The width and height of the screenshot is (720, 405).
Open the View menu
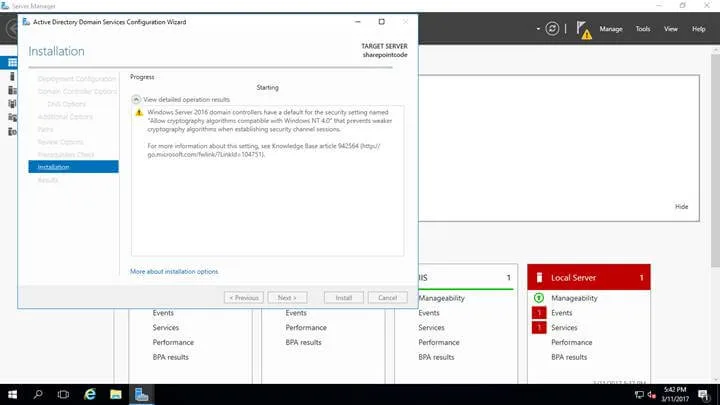[670, 29]
